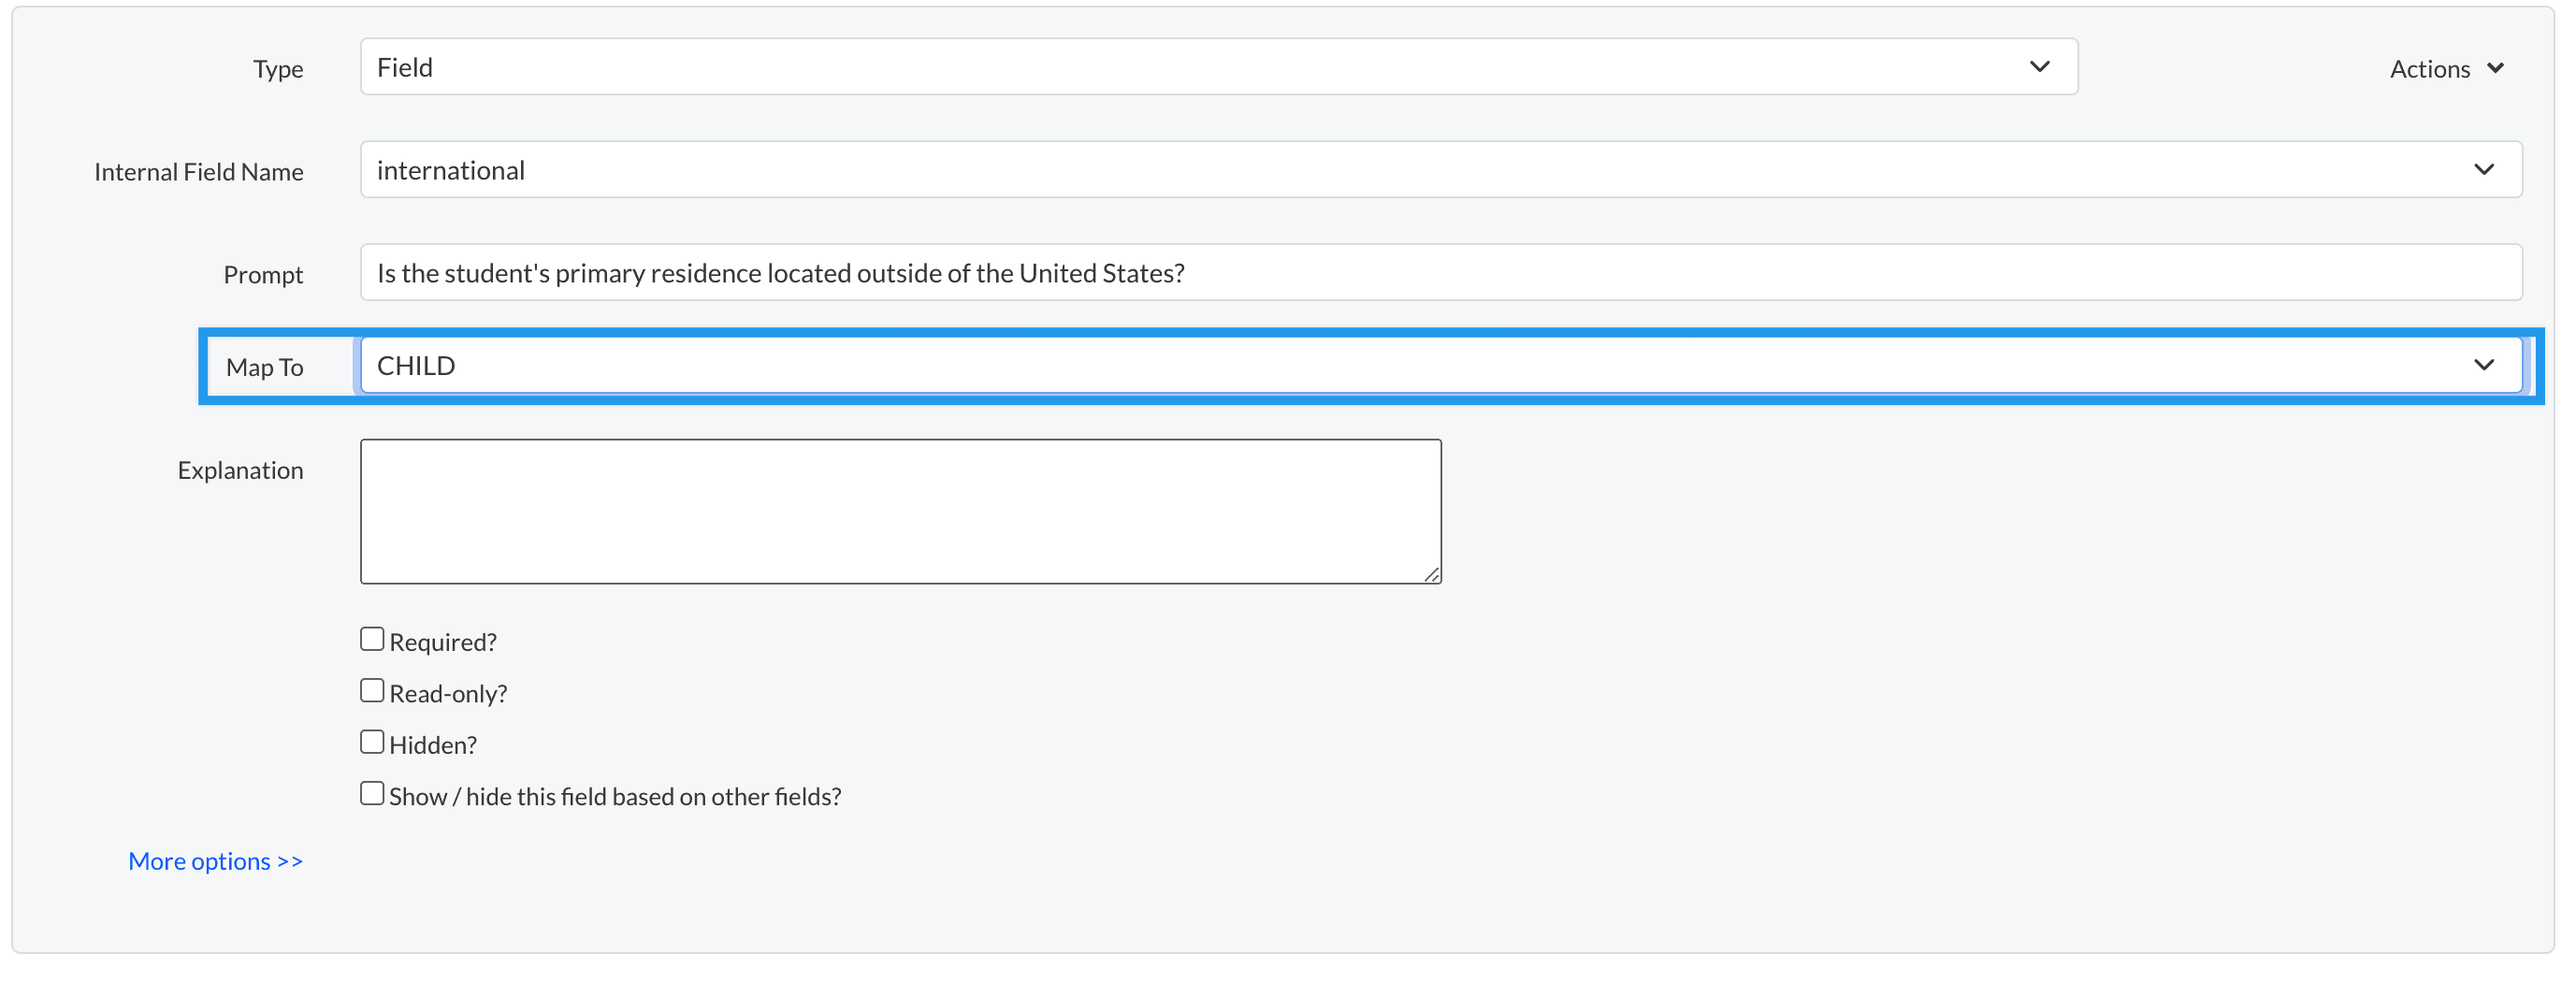
Task: Click the Map To label
Action: click(264, 367)
